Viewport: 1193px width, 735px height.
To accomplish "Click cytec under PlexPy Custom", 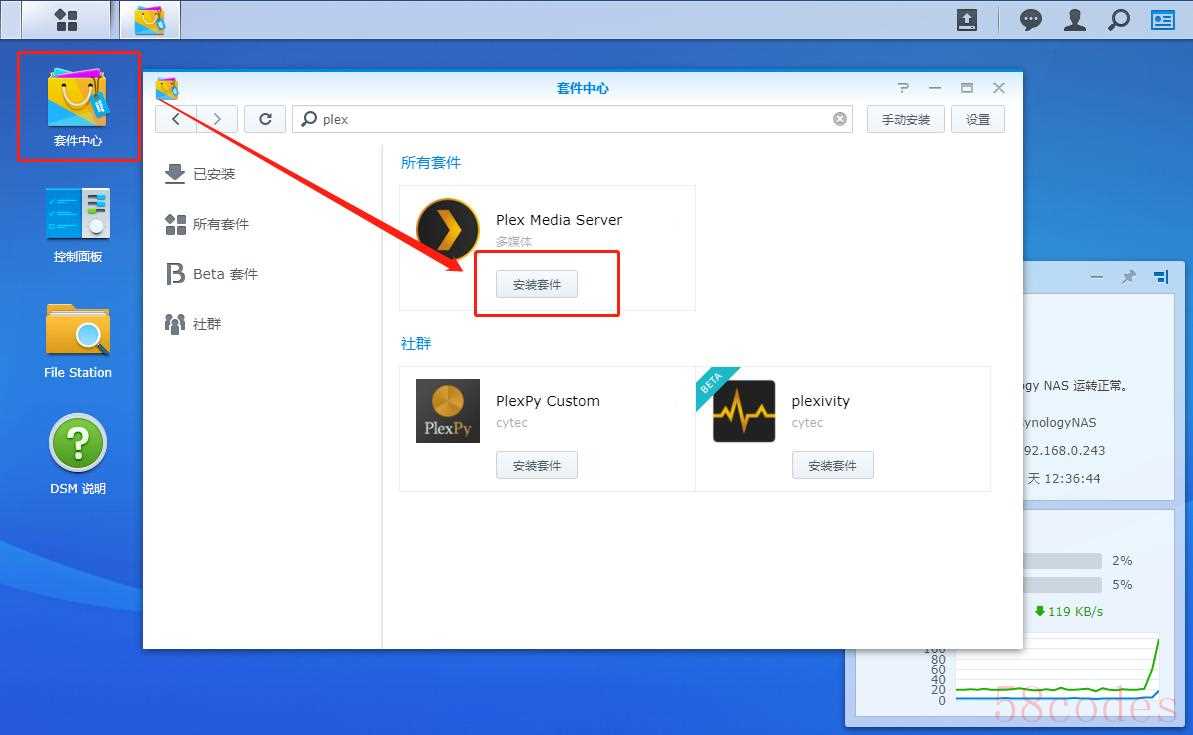I will (x=512, y=423).
